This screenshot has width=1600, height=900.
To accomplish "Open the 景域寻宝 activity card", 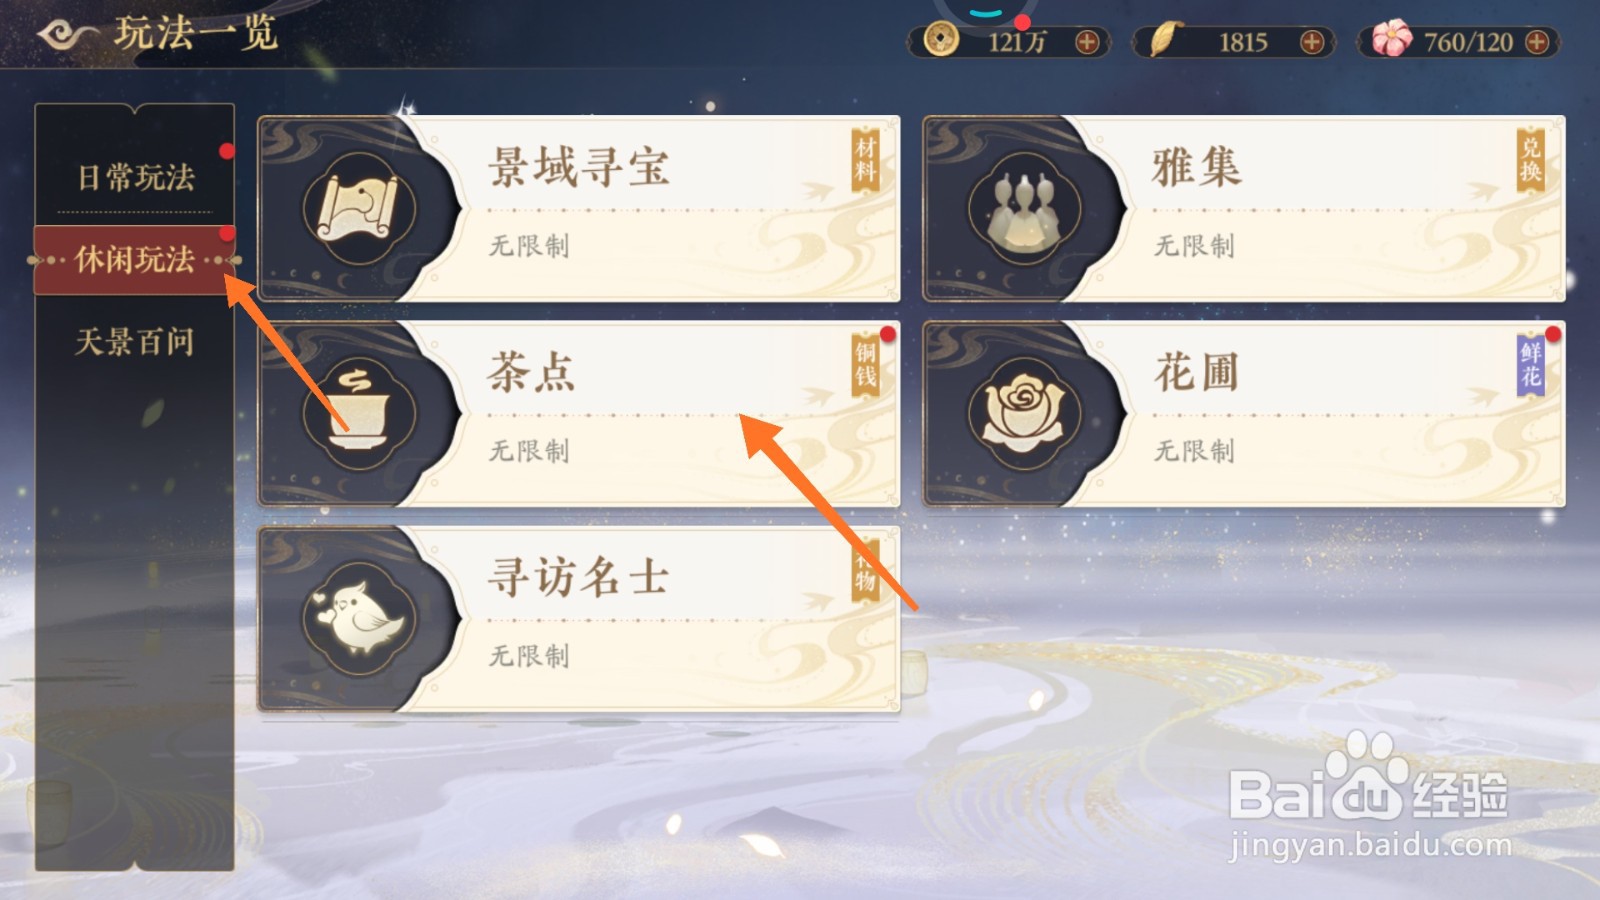I will click(x=579, y=209).
